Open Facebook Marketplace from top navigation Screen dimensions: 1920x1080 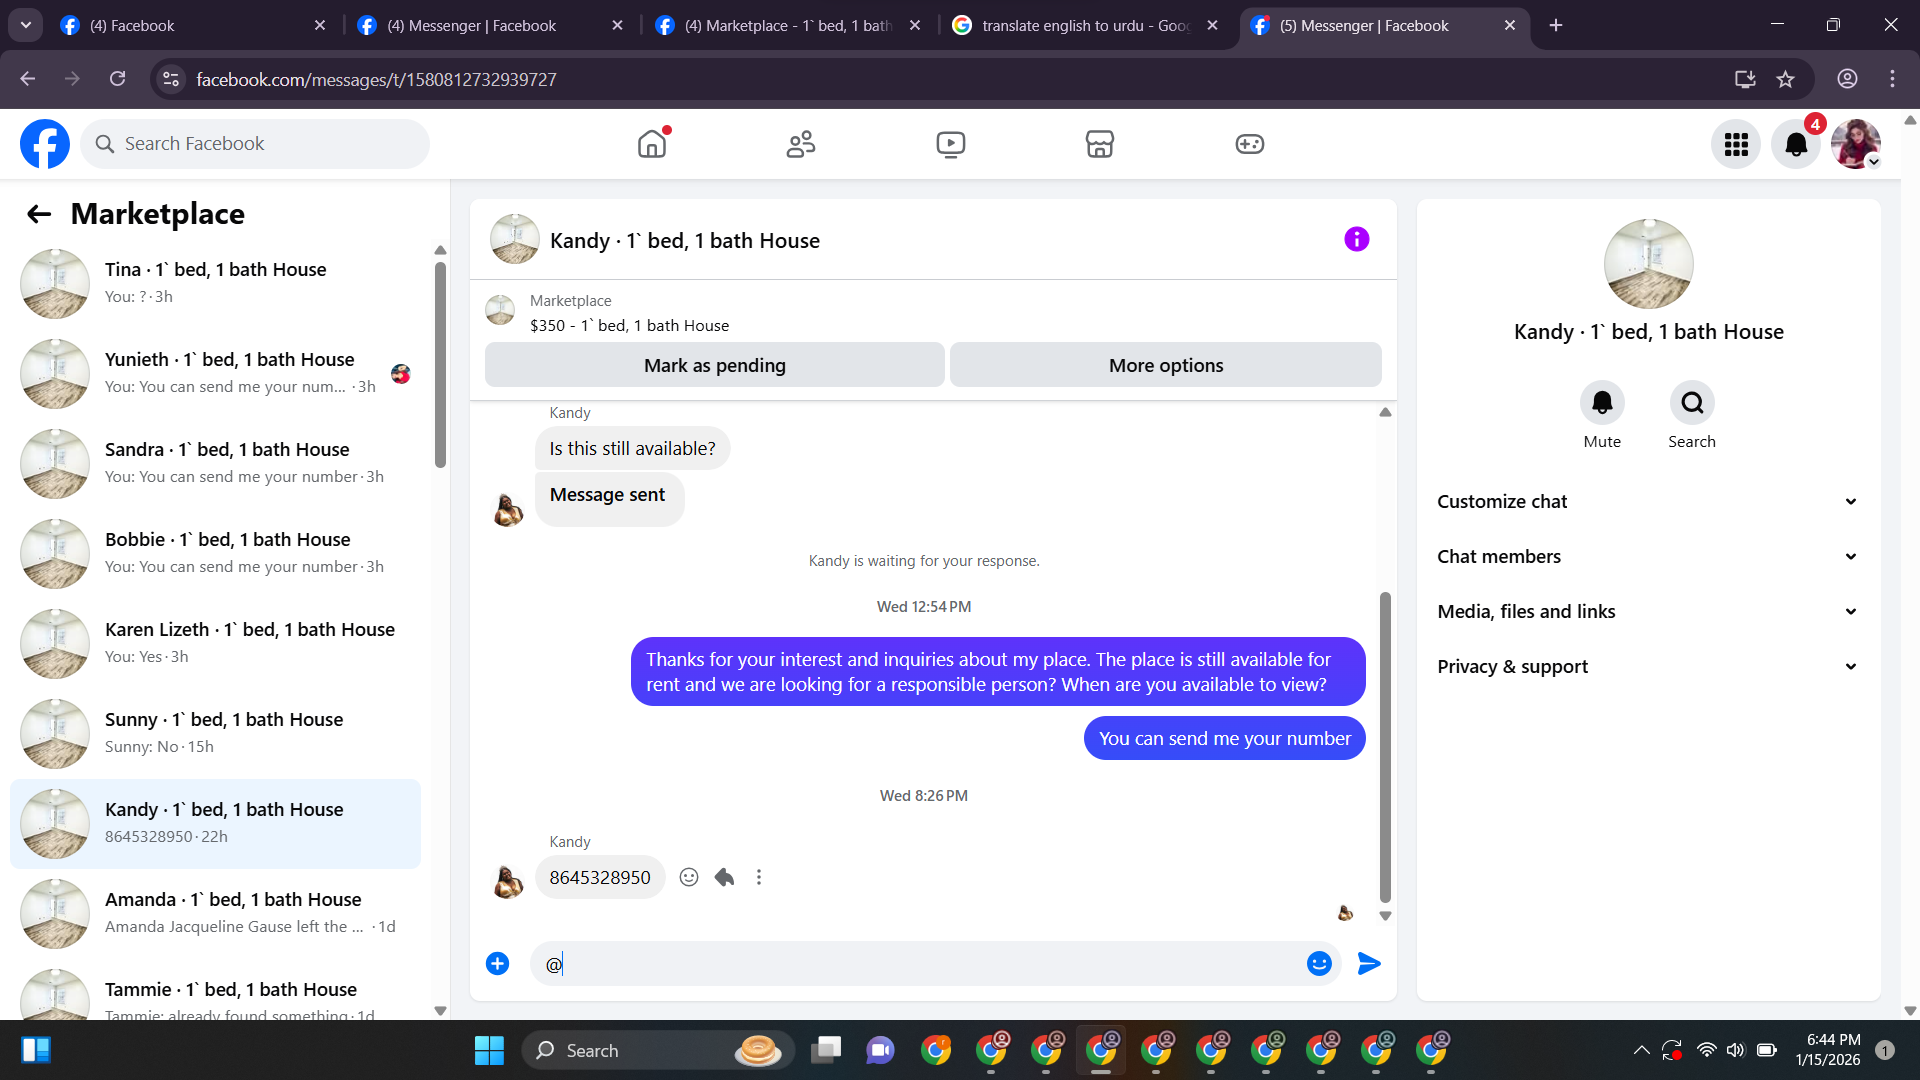pos(1099,144)
